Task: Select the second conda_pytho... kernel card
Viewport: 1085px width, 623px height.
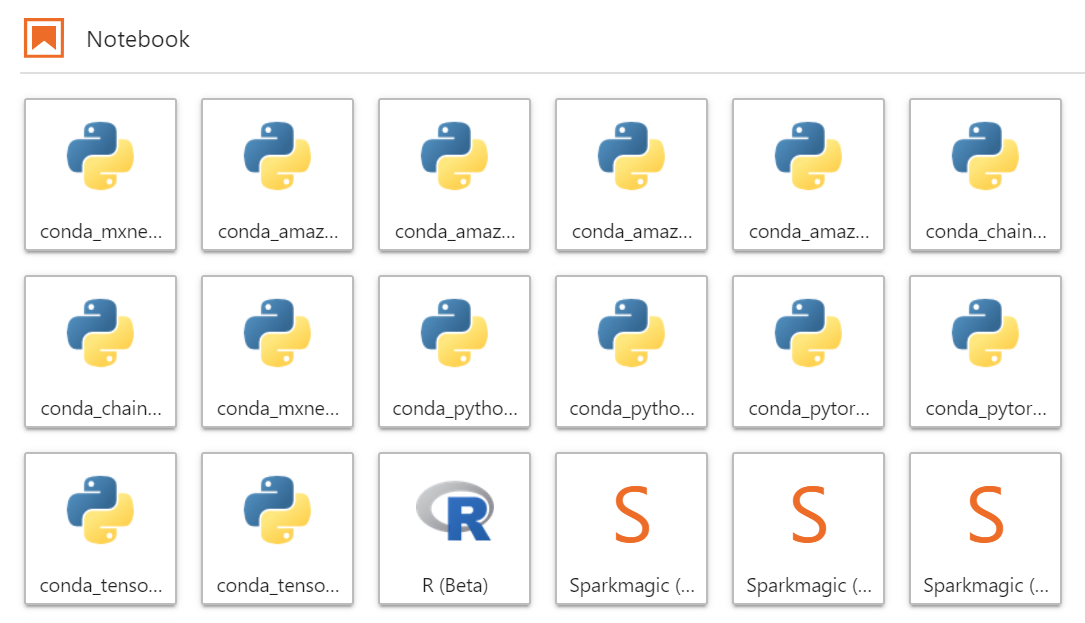Action: [632, 352]
